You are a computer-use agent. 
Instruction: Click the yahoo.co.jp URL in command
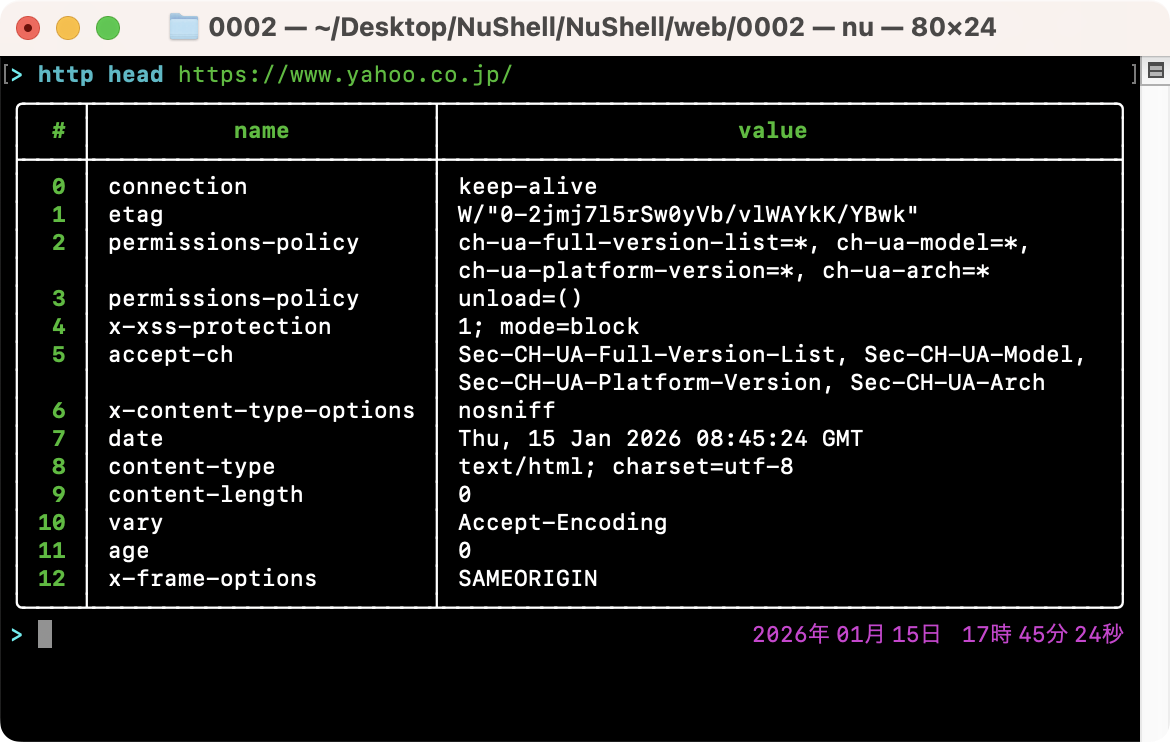click(x=345, y=75)
